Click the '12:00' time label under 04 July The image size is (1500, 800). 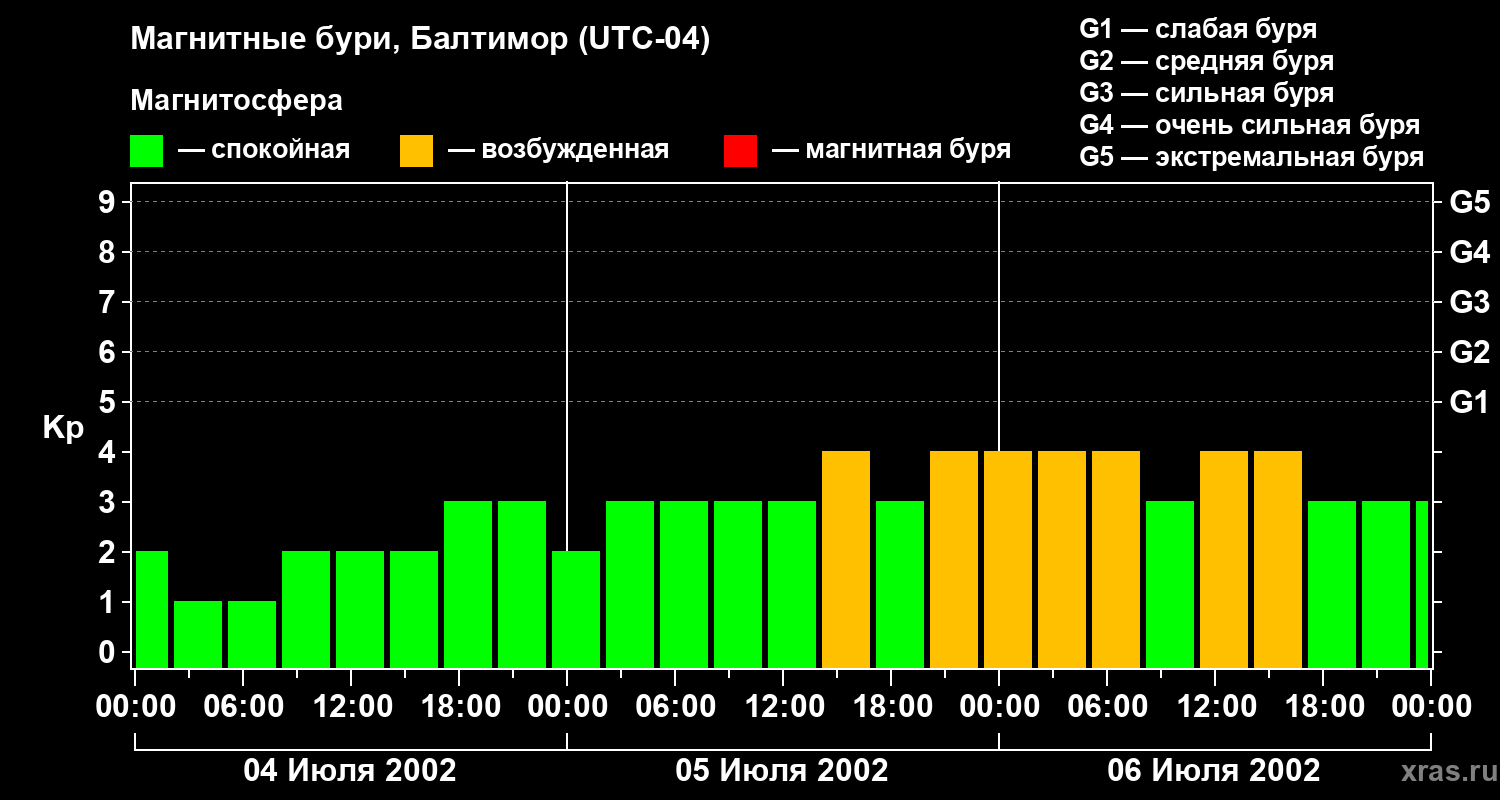(350, 707)
